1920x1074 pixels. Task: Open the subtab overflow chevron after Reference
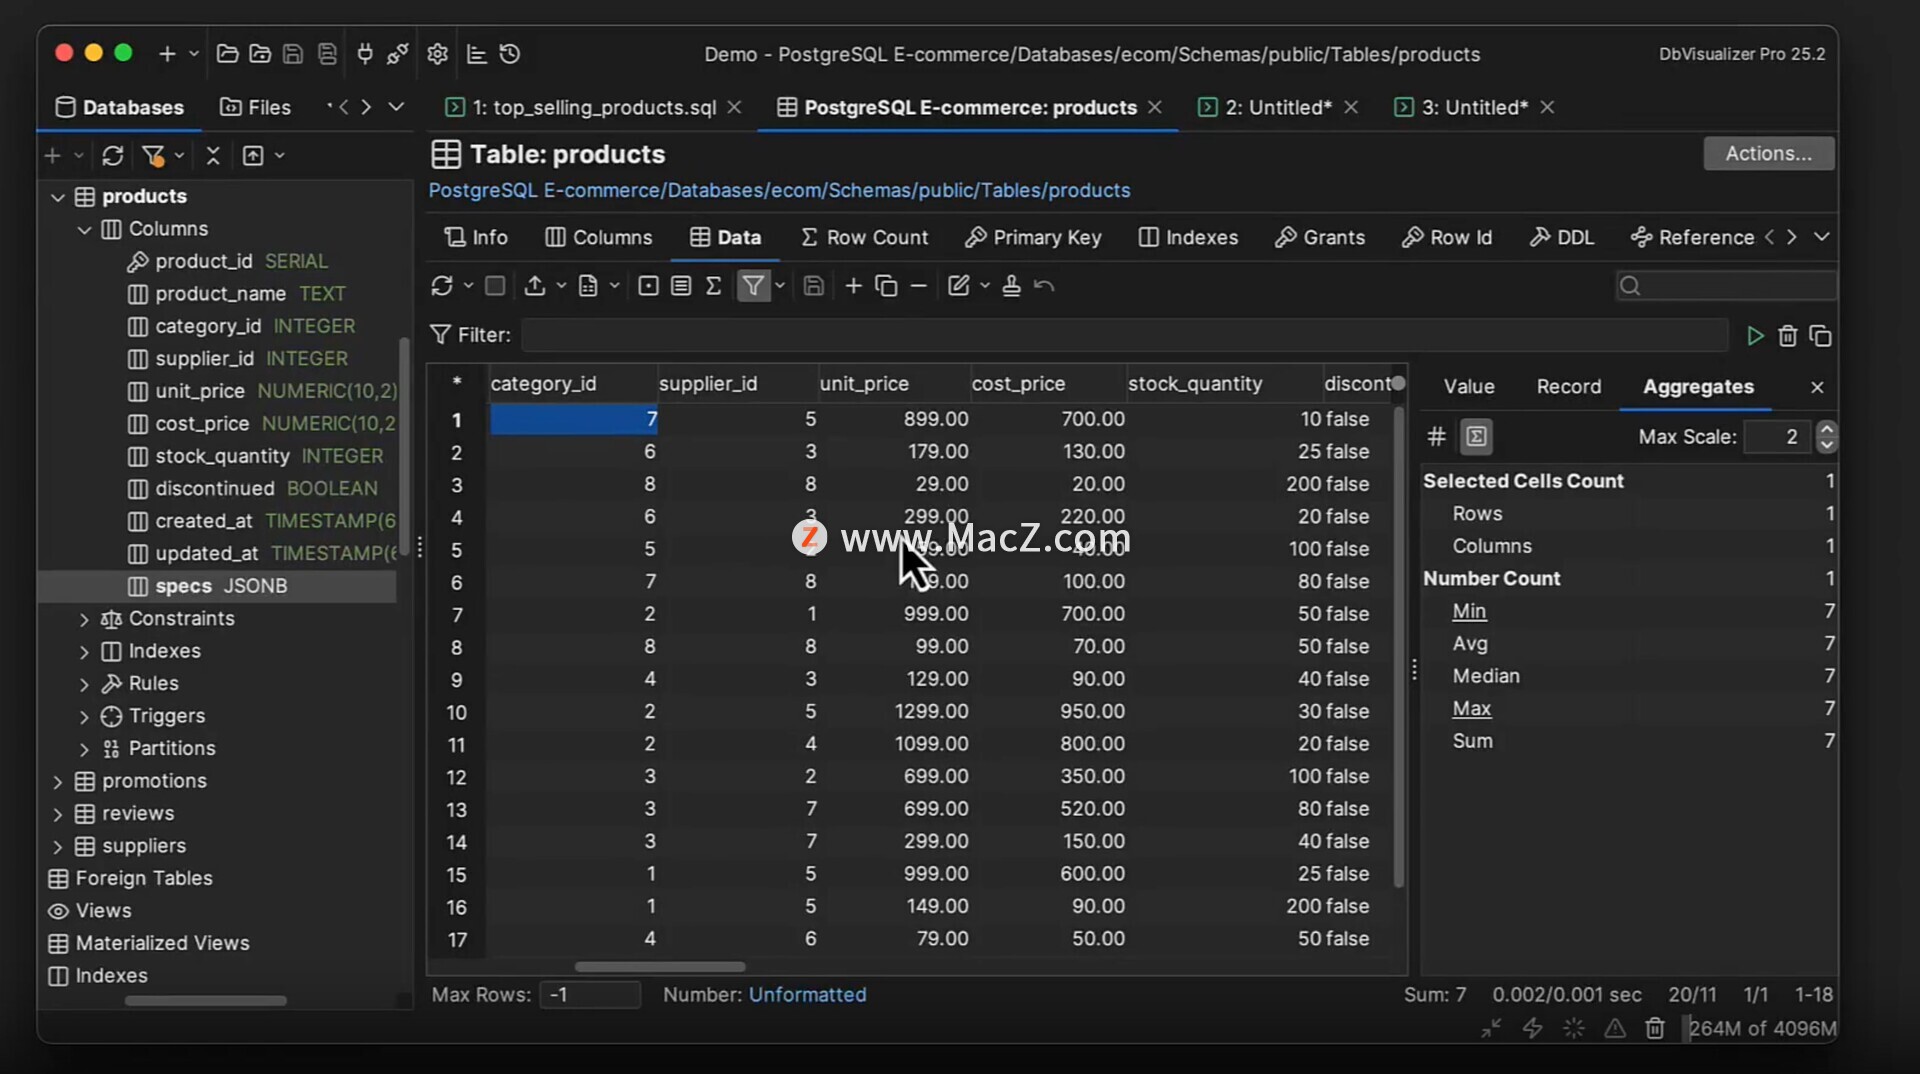(x=1822, y=237)
